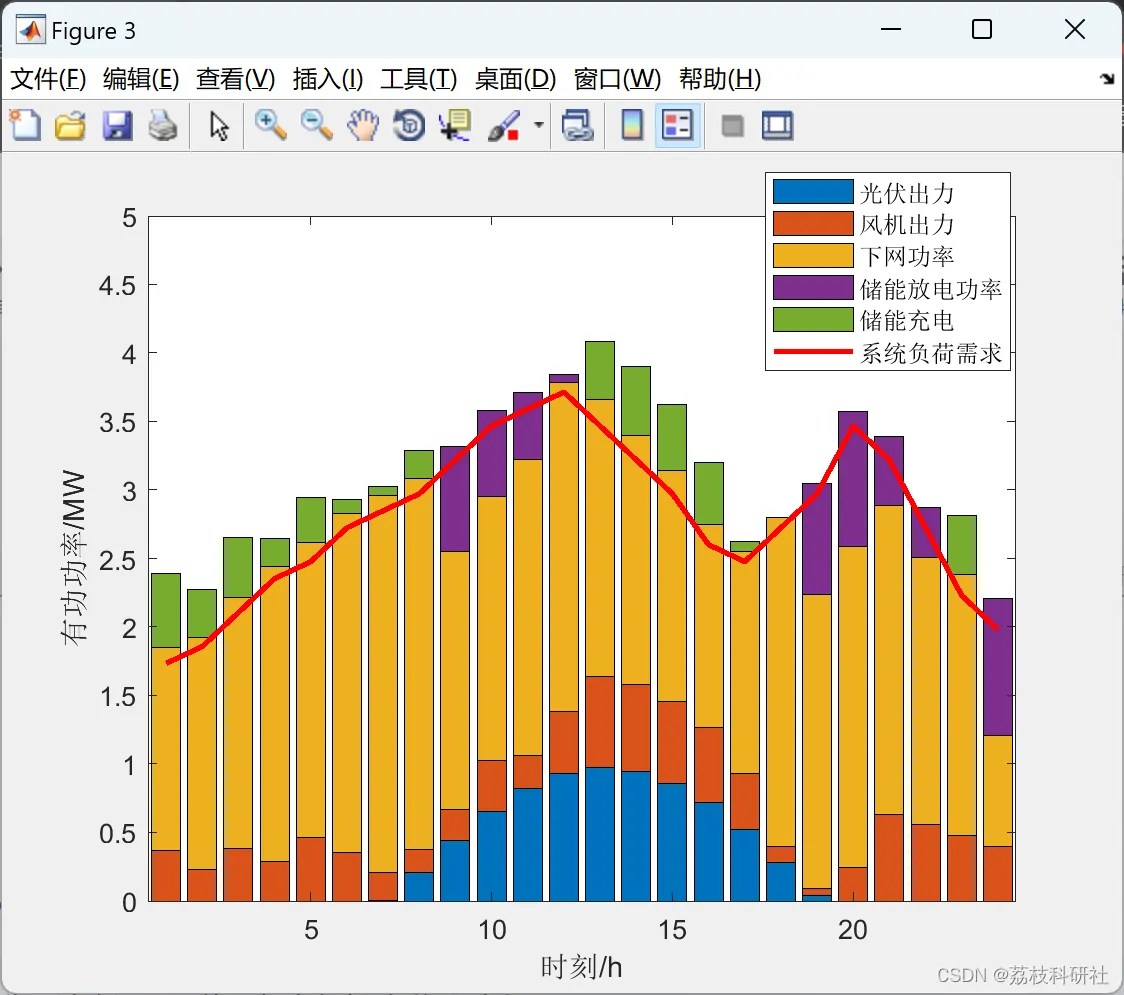Select the Edit Plot arrow tool

click(219, 125)
